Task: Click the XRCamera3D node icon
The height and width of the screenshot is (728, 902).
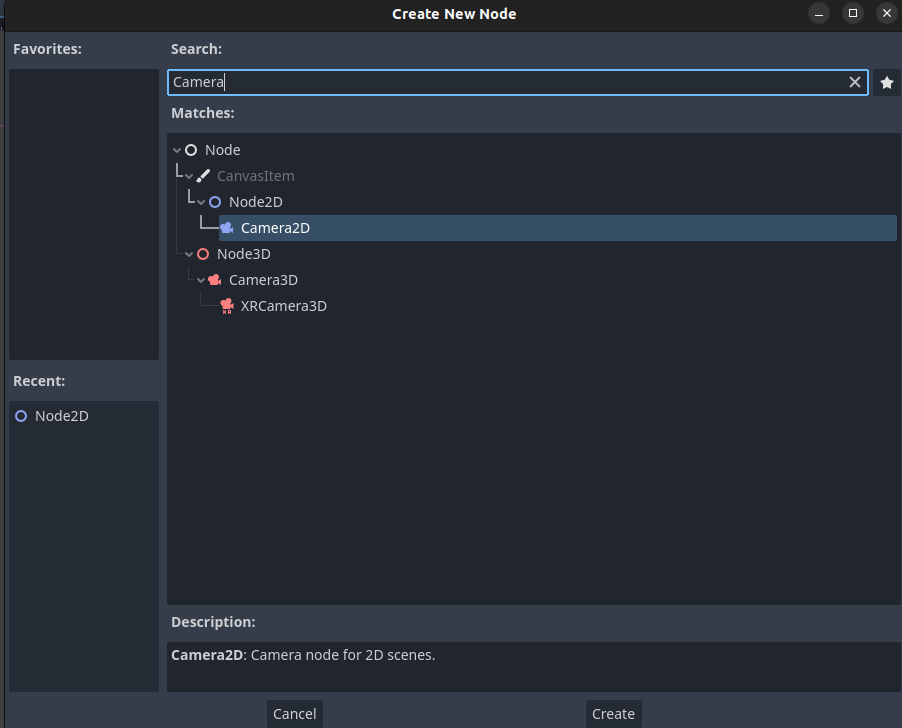Action: pyautogui.click(x=227, y=306)
